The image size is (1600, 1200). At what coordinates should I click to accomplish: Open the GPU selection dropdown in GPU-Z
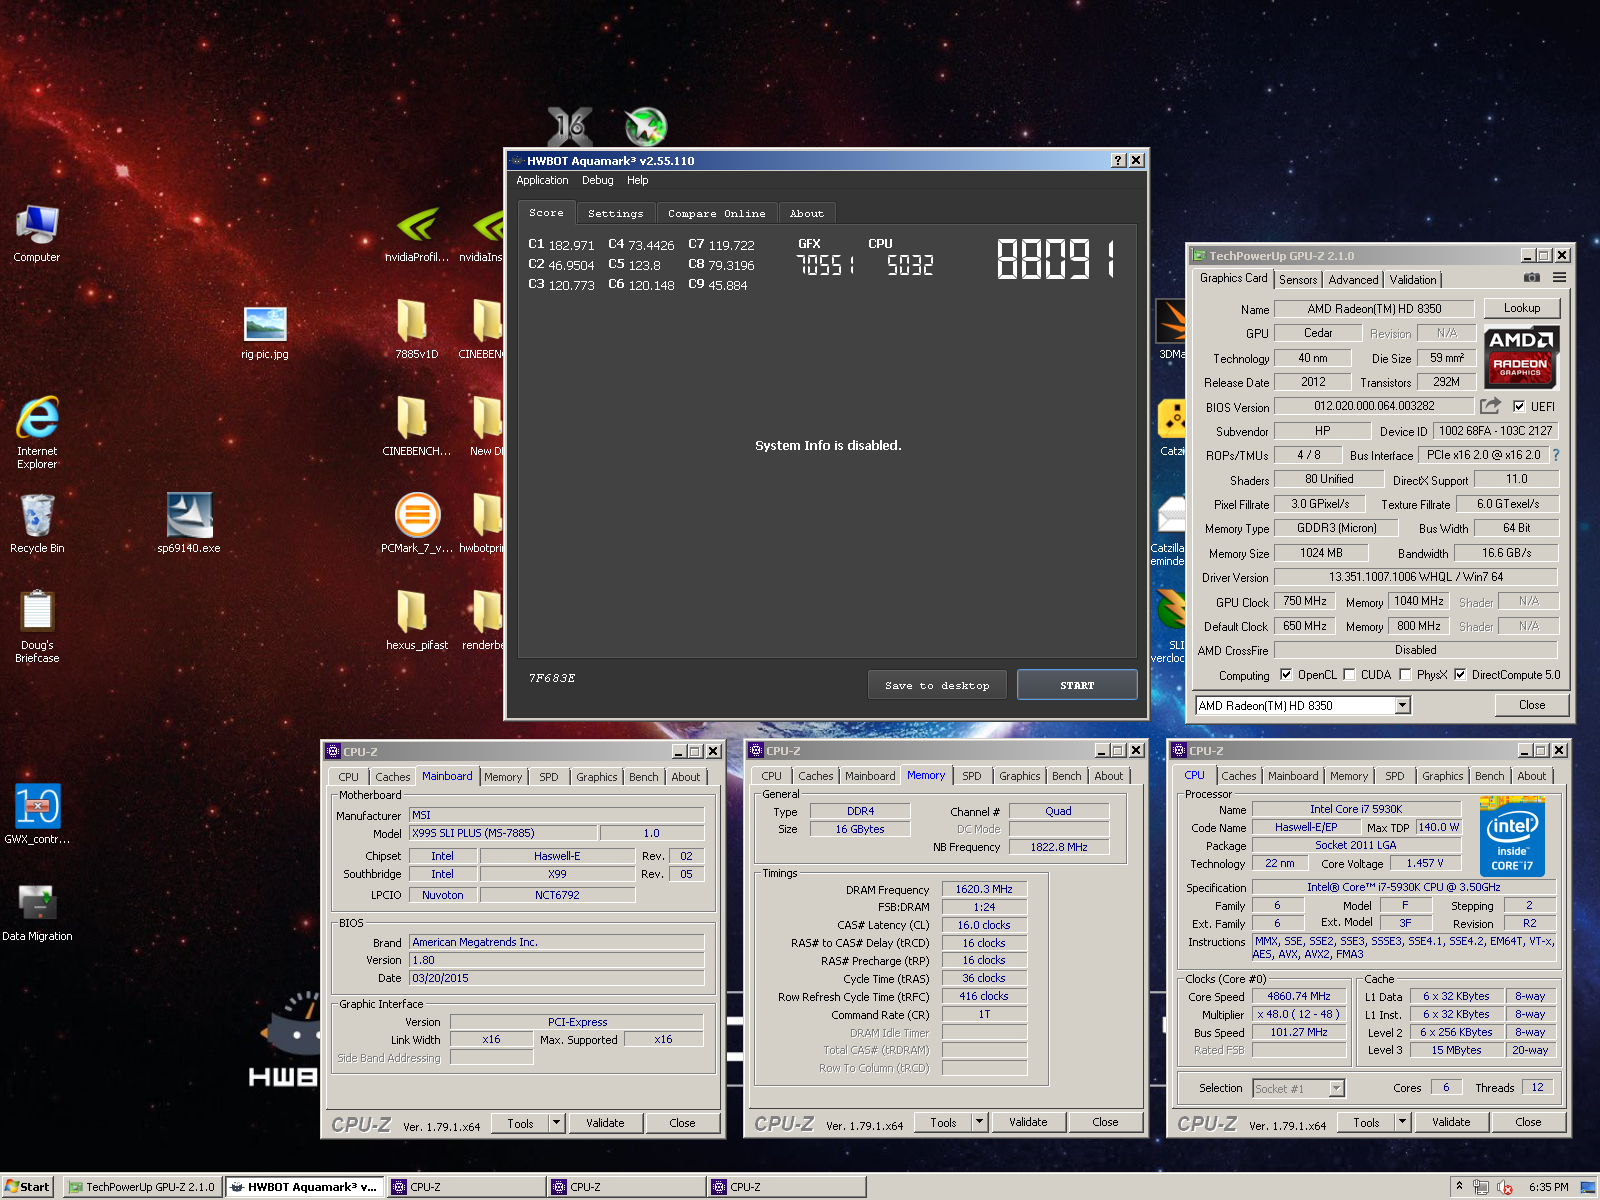coord(1402,705)
